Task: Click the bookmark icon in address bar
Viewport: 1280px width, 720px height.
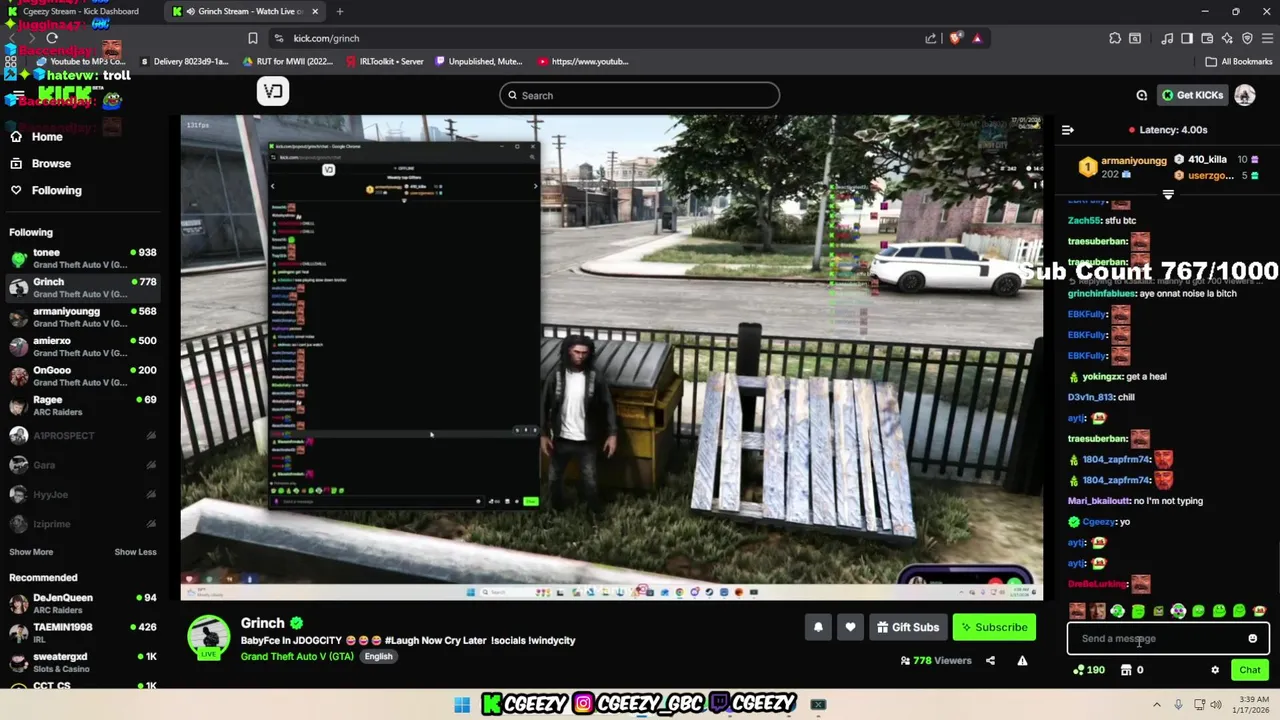Action: 253,38
